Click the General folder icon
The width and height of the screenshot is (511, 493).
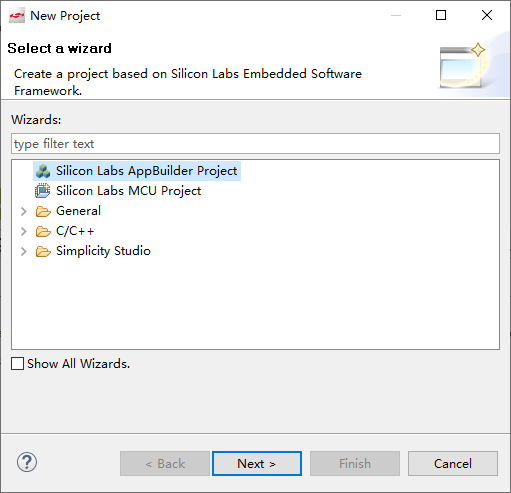43,211
